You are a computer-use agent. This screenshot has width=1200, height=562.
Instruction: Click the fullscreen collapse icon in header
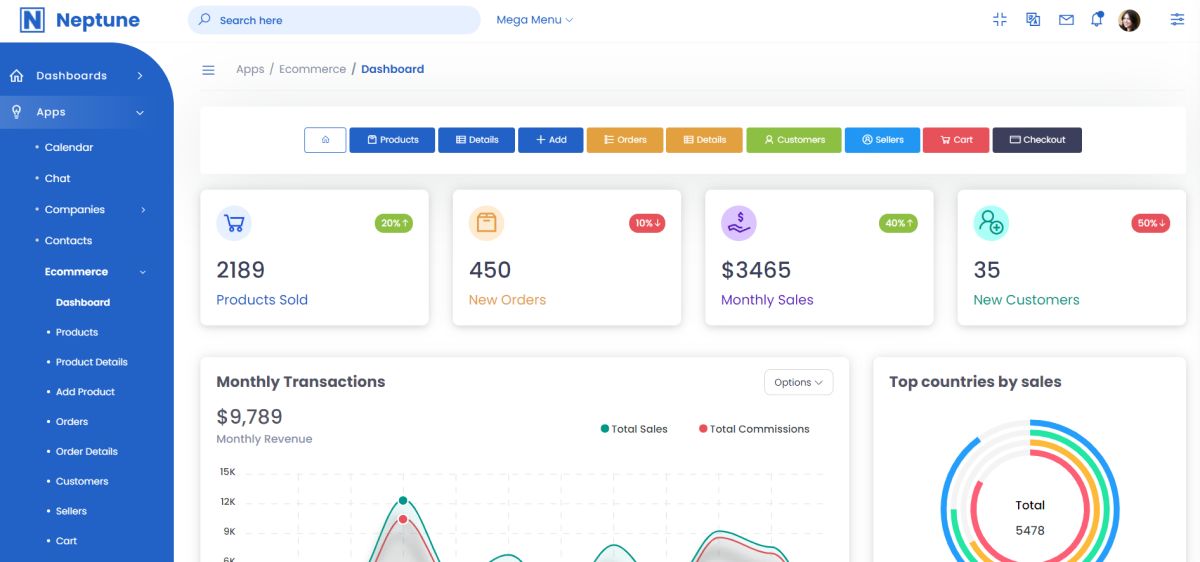(999, 20)
